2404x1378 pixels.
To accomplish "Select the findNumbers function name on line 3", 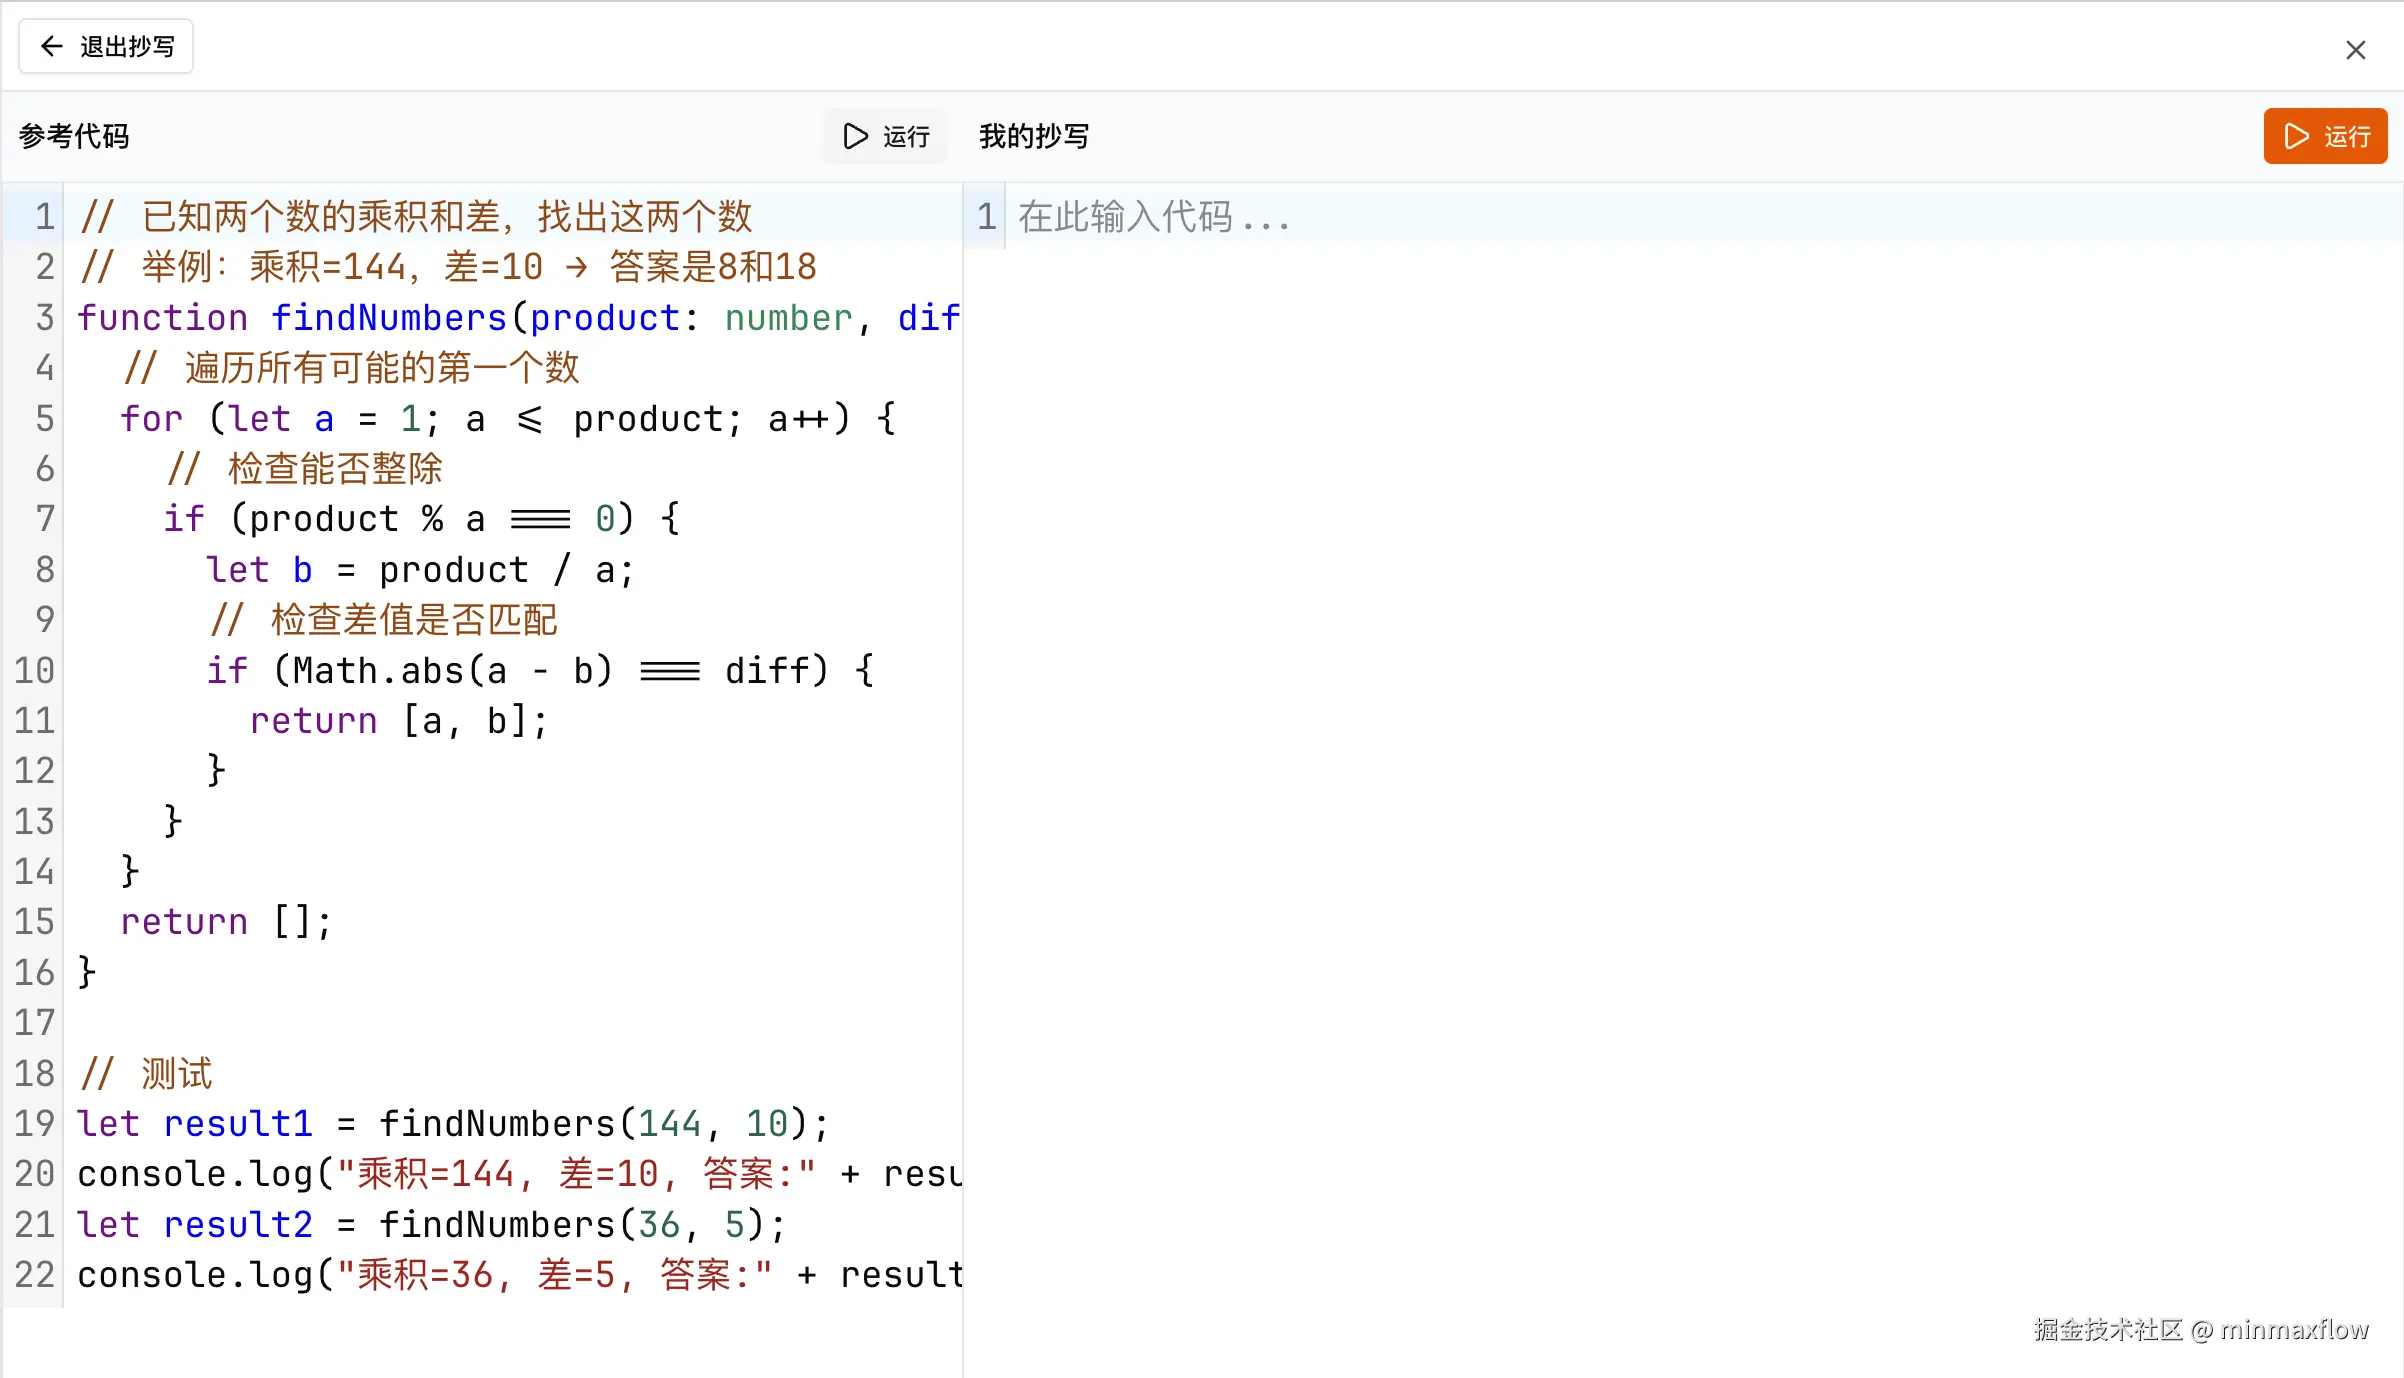I will click(x=388, y=317).
